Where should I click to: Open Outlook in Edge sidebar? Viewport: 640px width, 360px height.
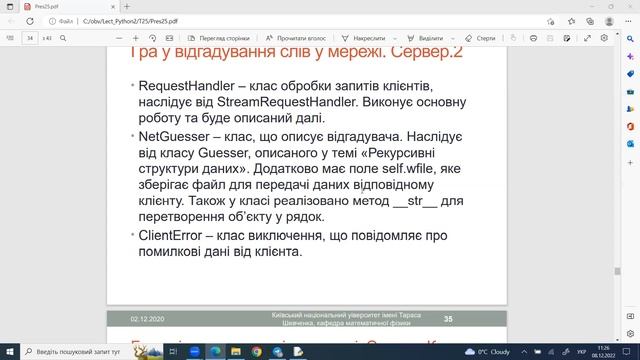[630, 144]
